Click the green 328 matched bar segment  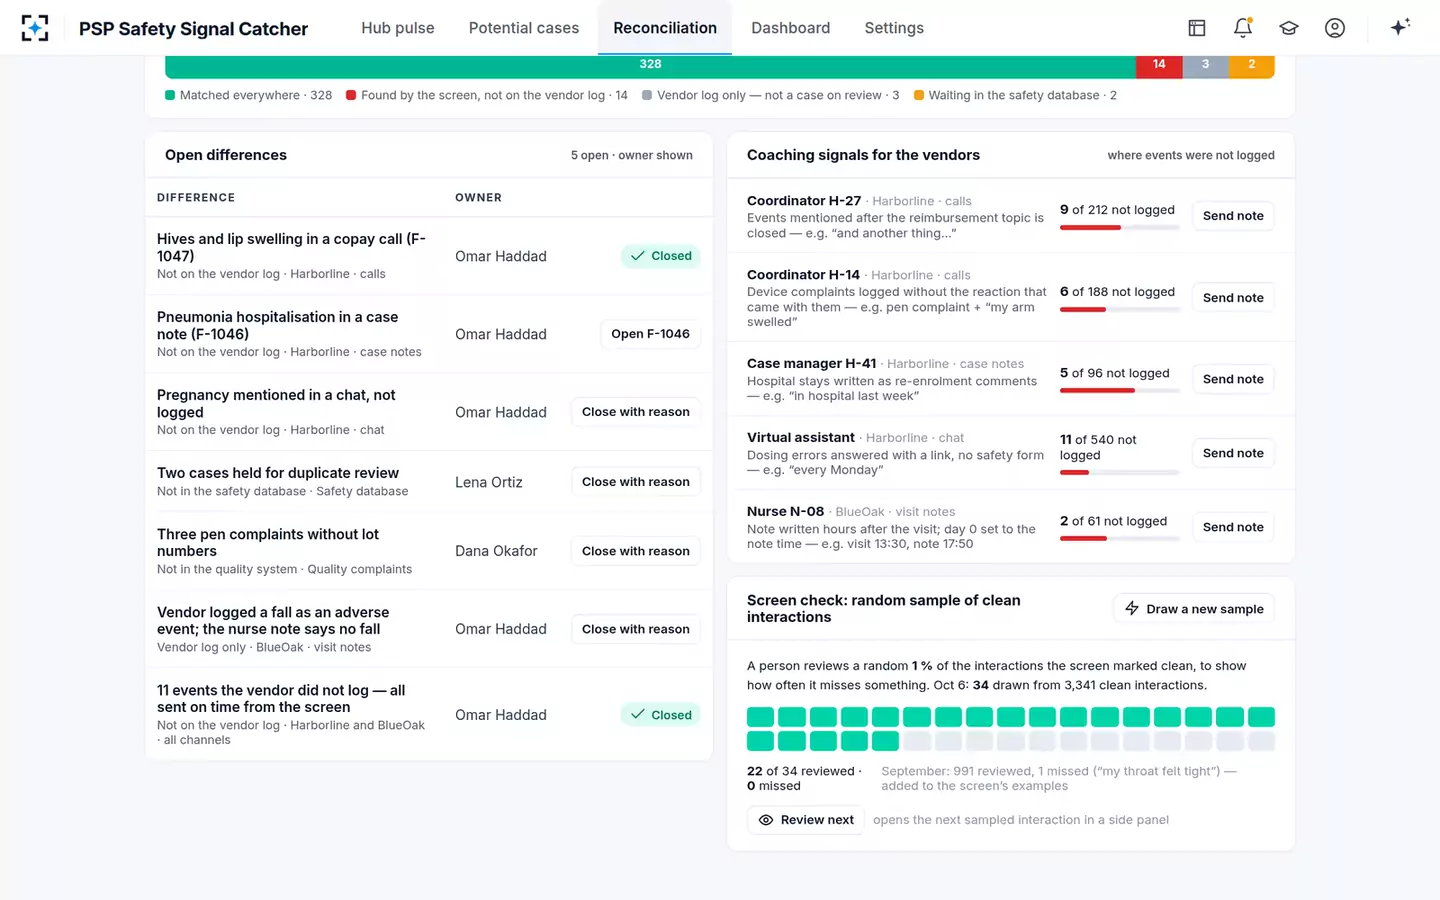point(650,64)
